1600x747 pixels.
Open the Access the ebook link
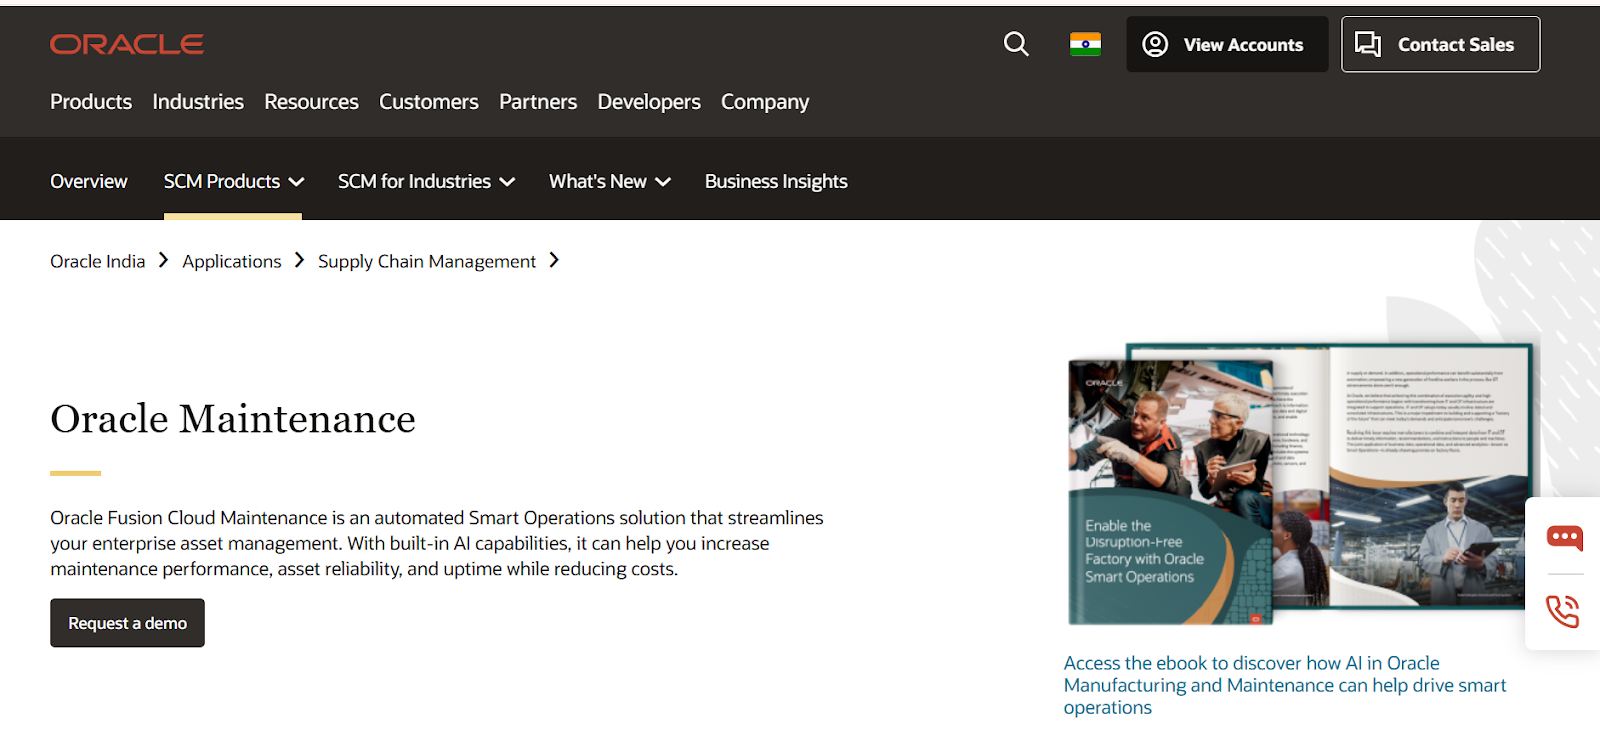point(1285,685)
